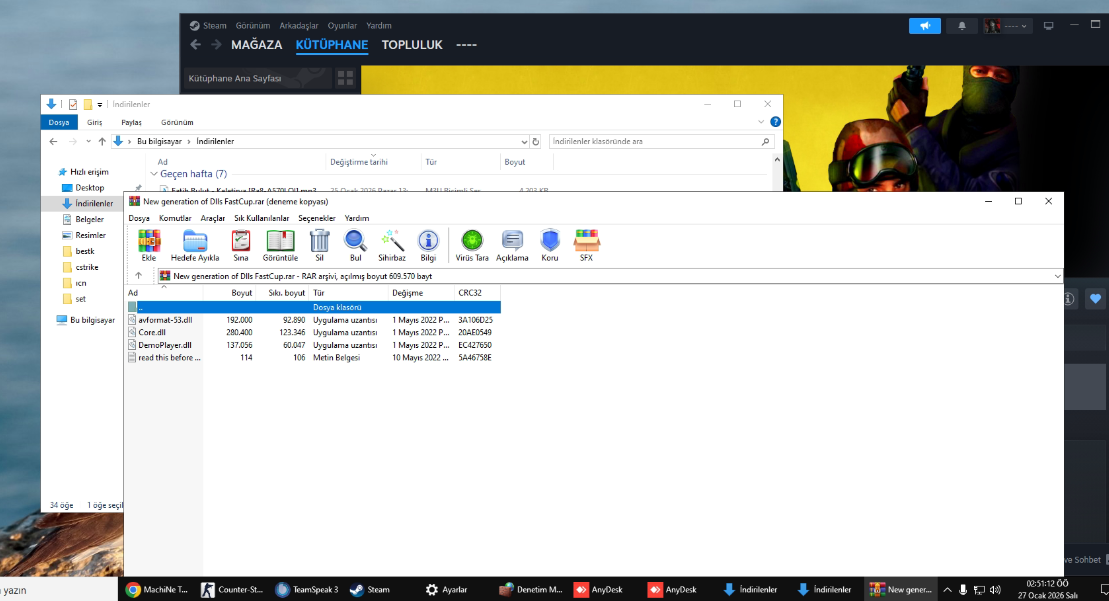Select the read this before text file
Viewport: 1109px width, 601px height.
click(x=313, y=358)
